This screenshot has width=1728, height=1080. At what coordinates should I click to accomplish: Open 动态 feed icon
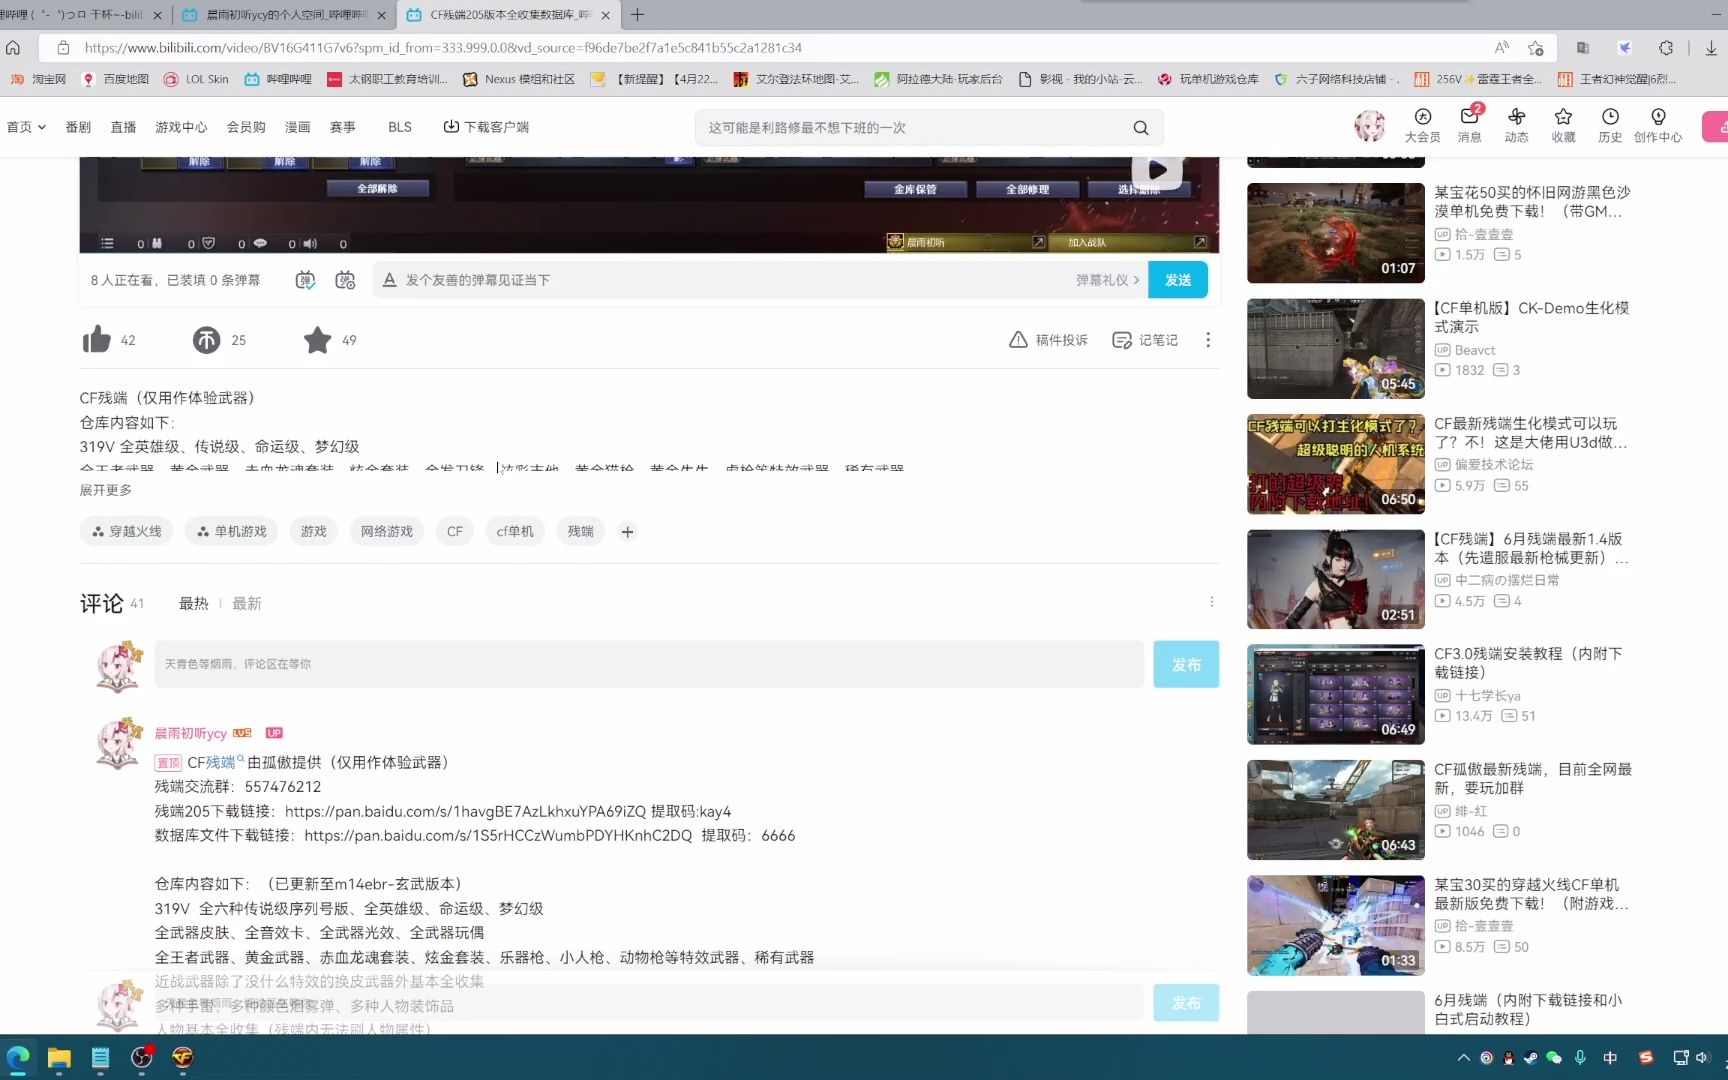pos(1516,126)
